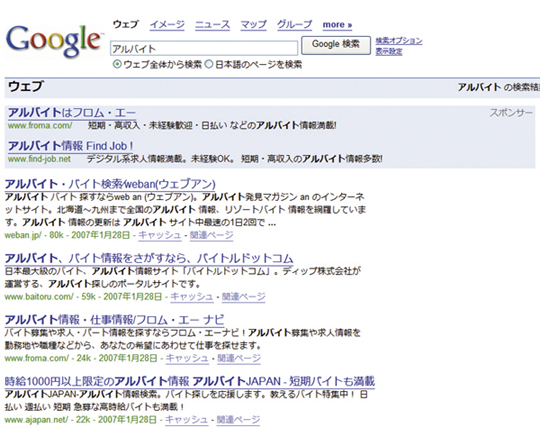
Task: Open the グループ tab
Action: (294, 25)
